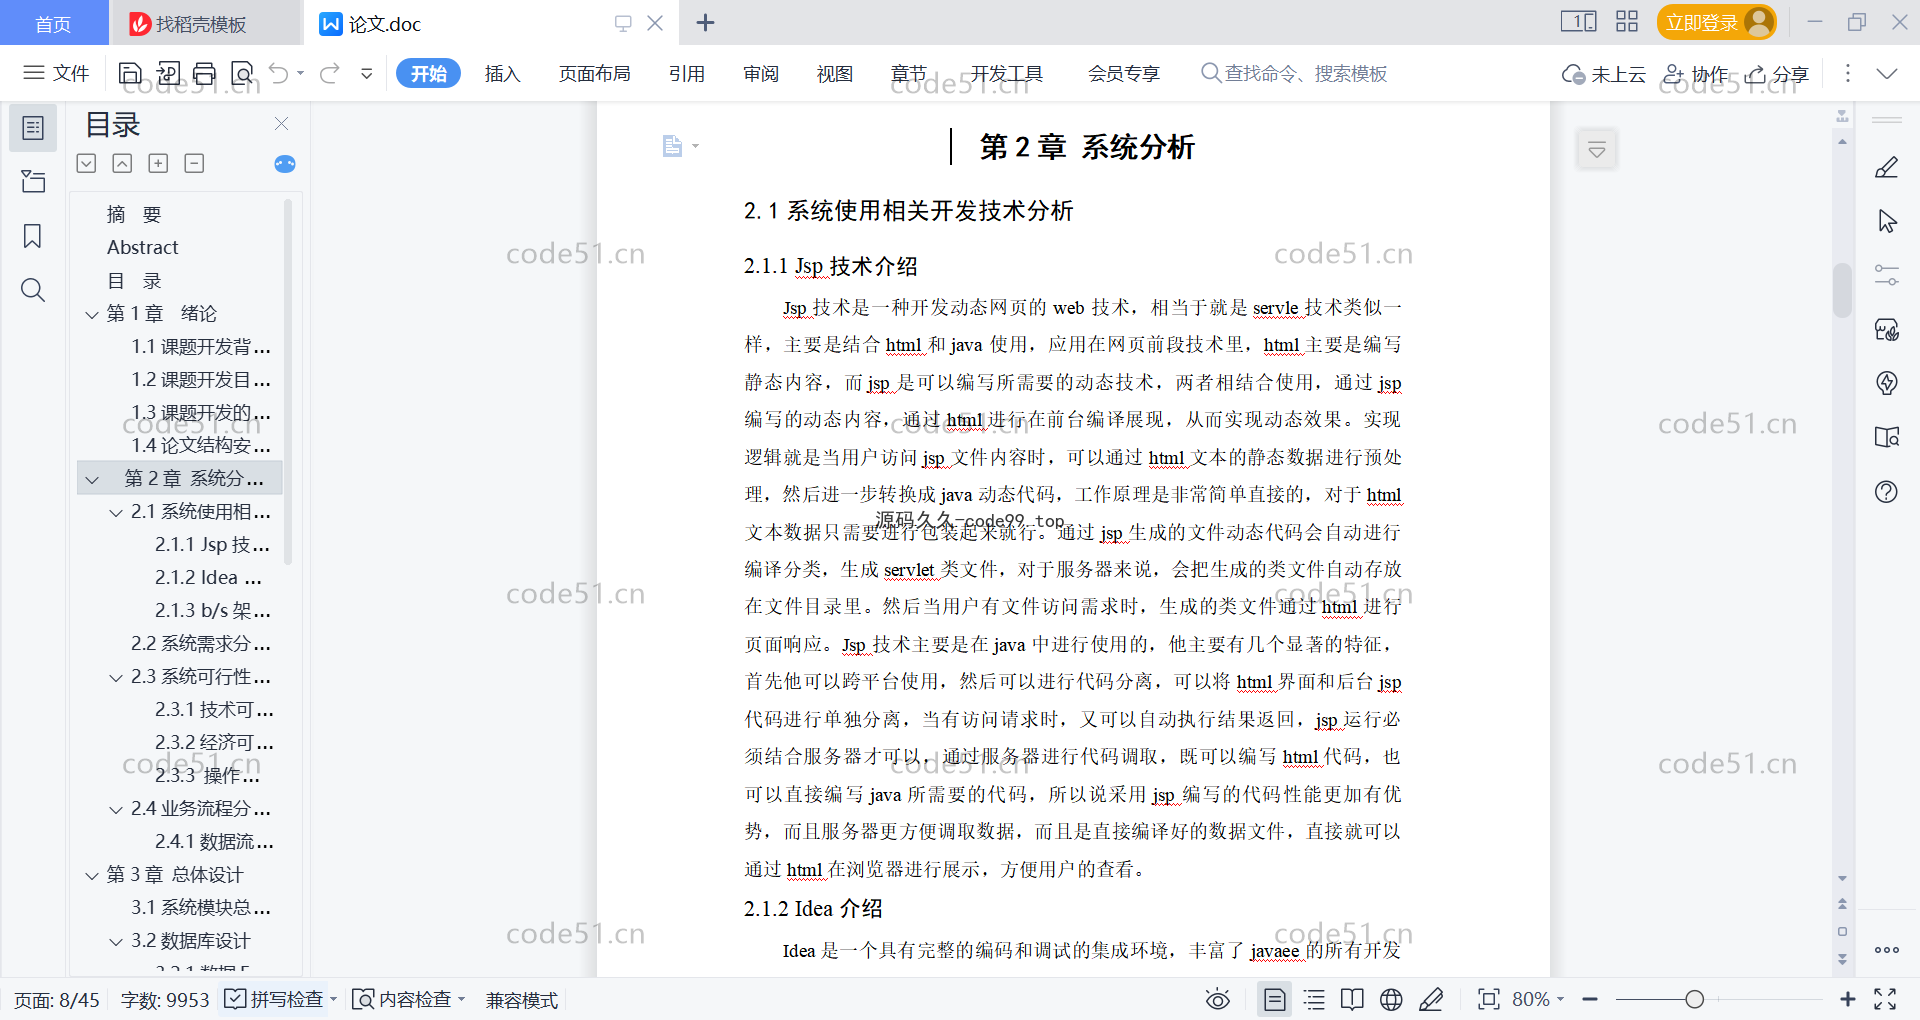Collapse the 2.4 业务流程分 outline node
This screenshot has width=1920, height=1020.
click(x=116, y=810)
